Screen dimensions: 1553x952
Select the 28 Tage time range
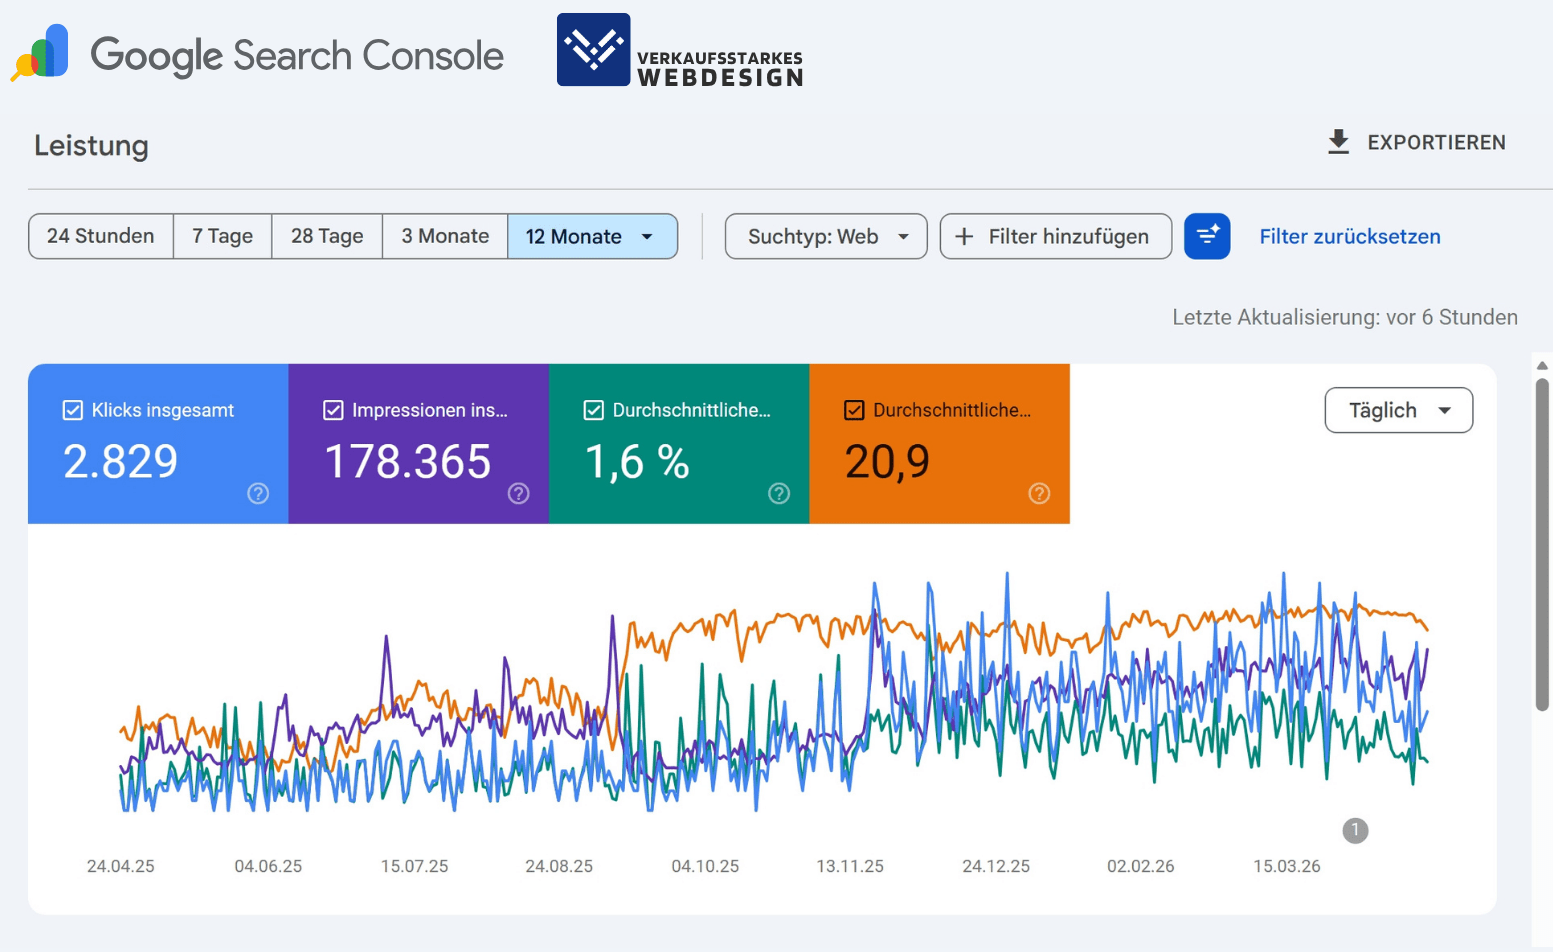(326, 236)
